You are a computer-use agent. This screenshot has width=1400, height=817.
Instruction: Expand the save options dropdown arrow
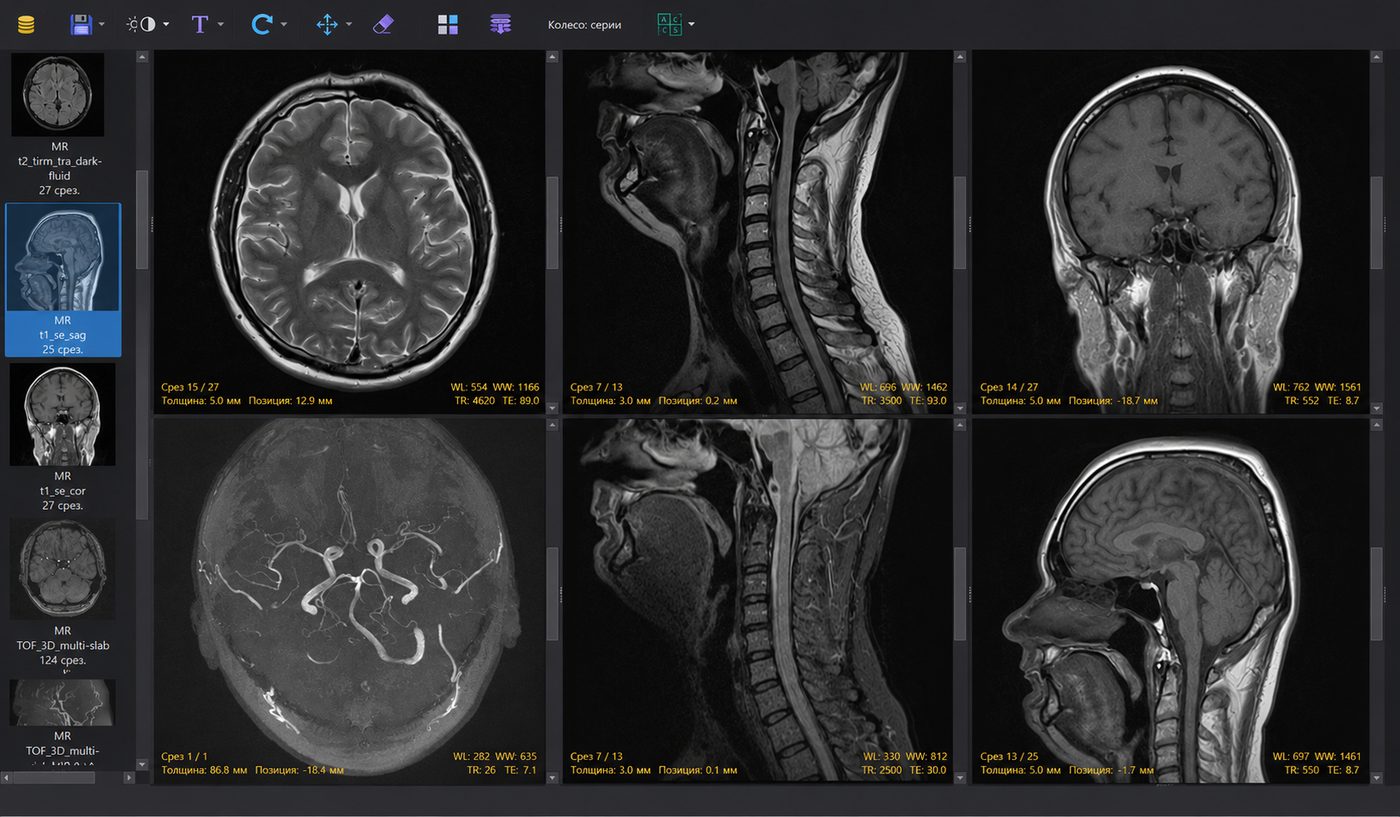coord(101,25)
